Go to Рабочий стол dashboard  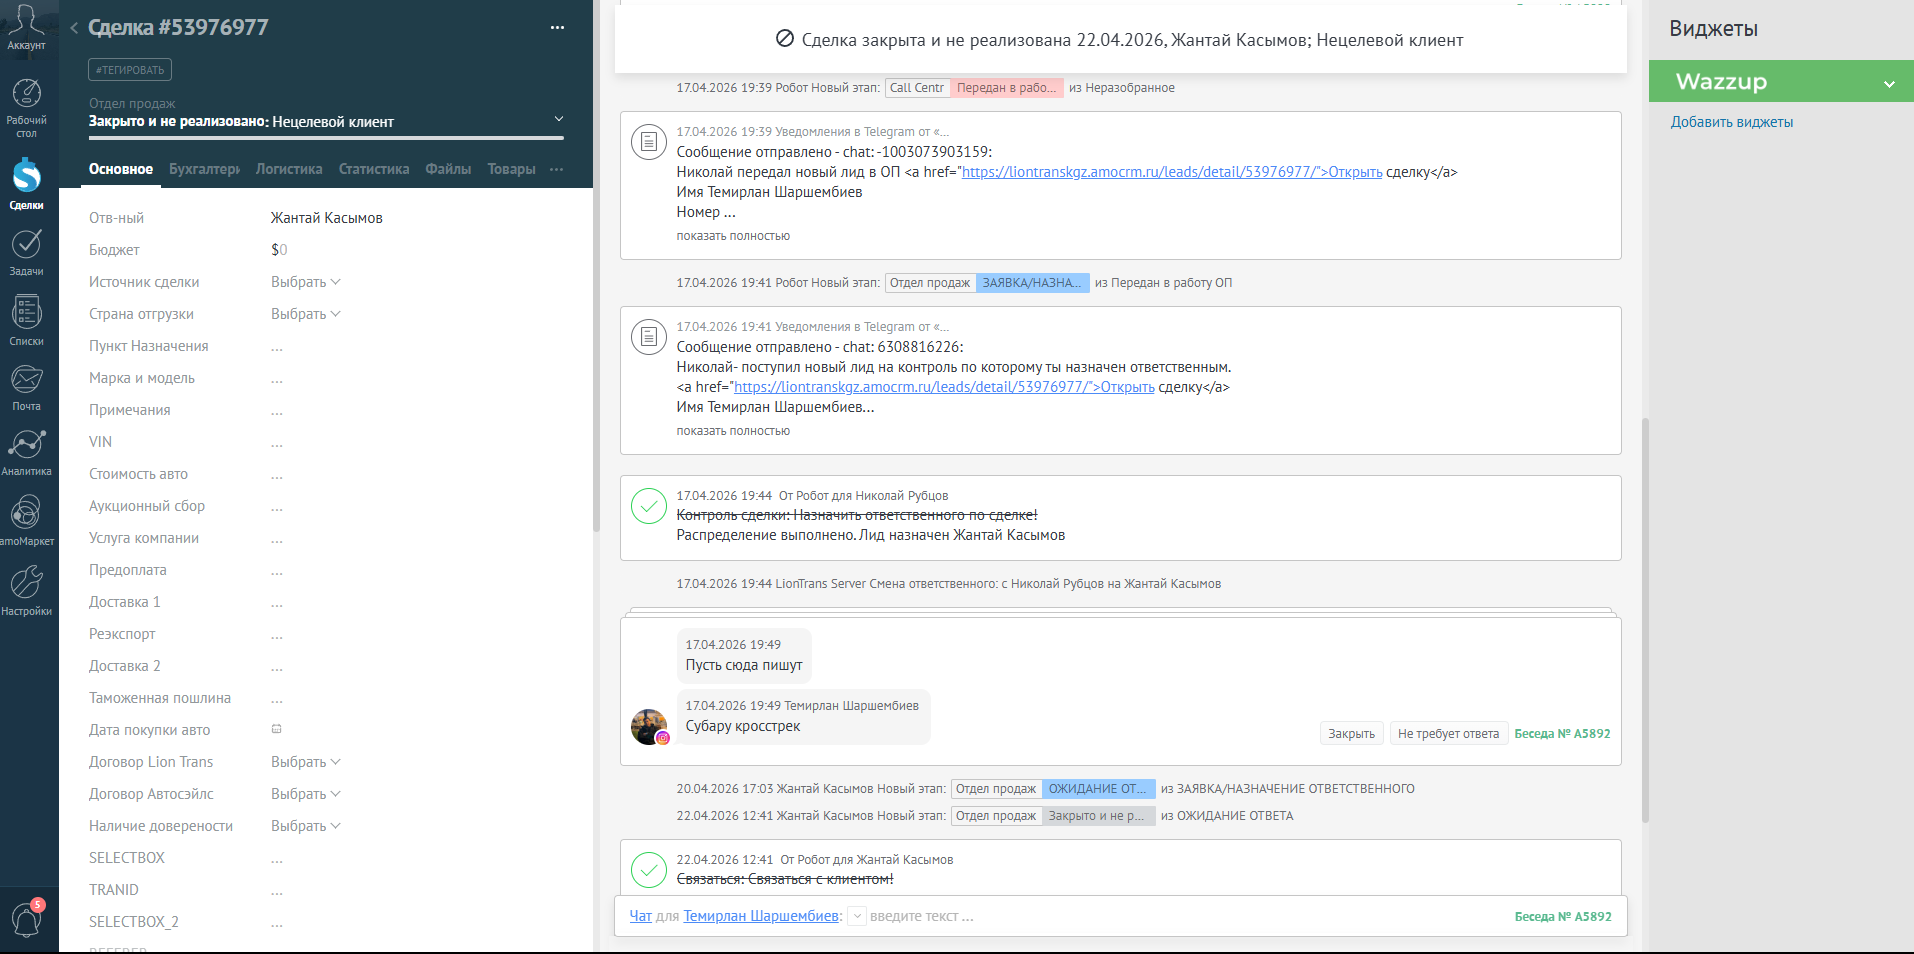tap(26, 108)
